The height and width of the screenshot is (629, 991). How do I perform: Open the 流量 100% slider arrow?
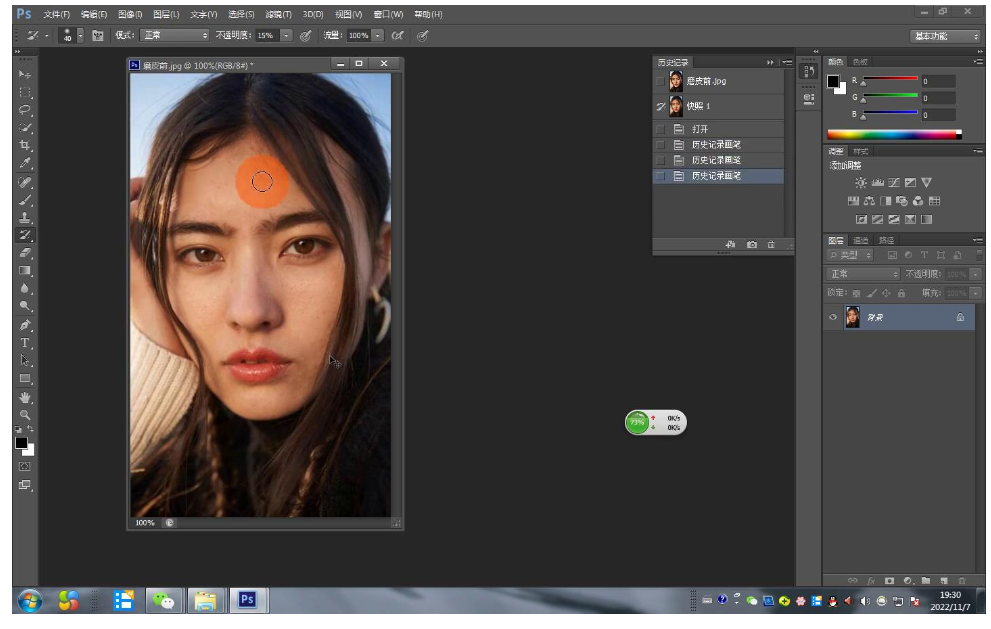(x=378, y=35)
